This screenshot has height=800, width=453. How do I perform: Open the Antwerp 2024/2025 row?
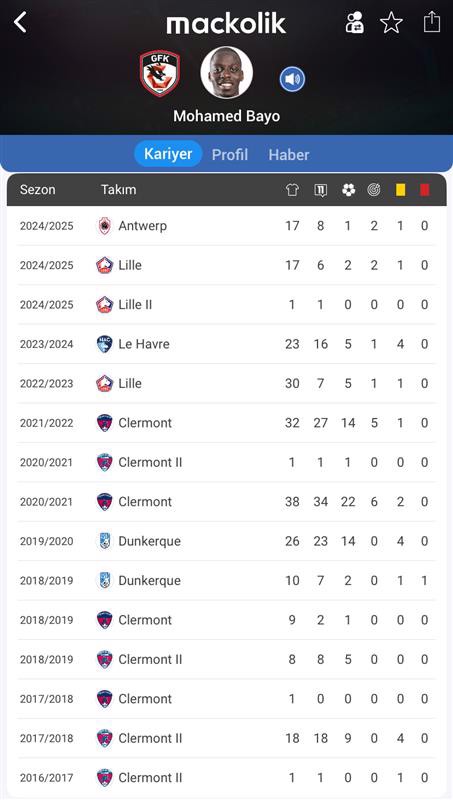coord(226,226)
